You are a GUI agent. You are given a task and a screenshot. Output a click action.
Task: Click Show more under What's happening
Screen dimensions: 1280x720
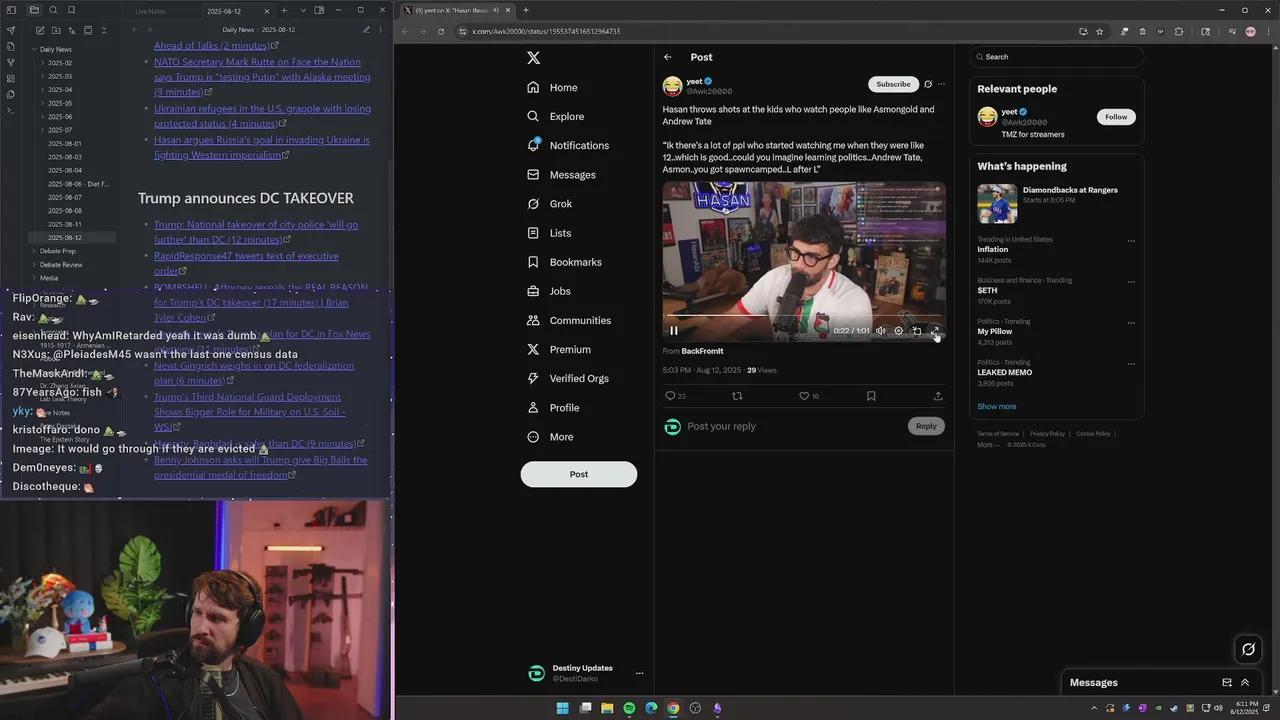pyautogui.click(x=996, y=407)
